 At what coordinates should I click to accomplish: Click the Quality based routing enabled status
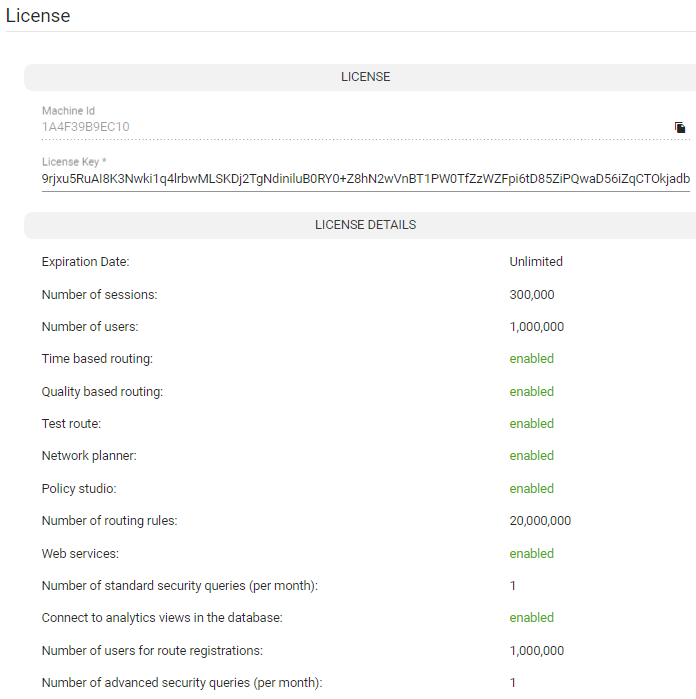(531, 392)
